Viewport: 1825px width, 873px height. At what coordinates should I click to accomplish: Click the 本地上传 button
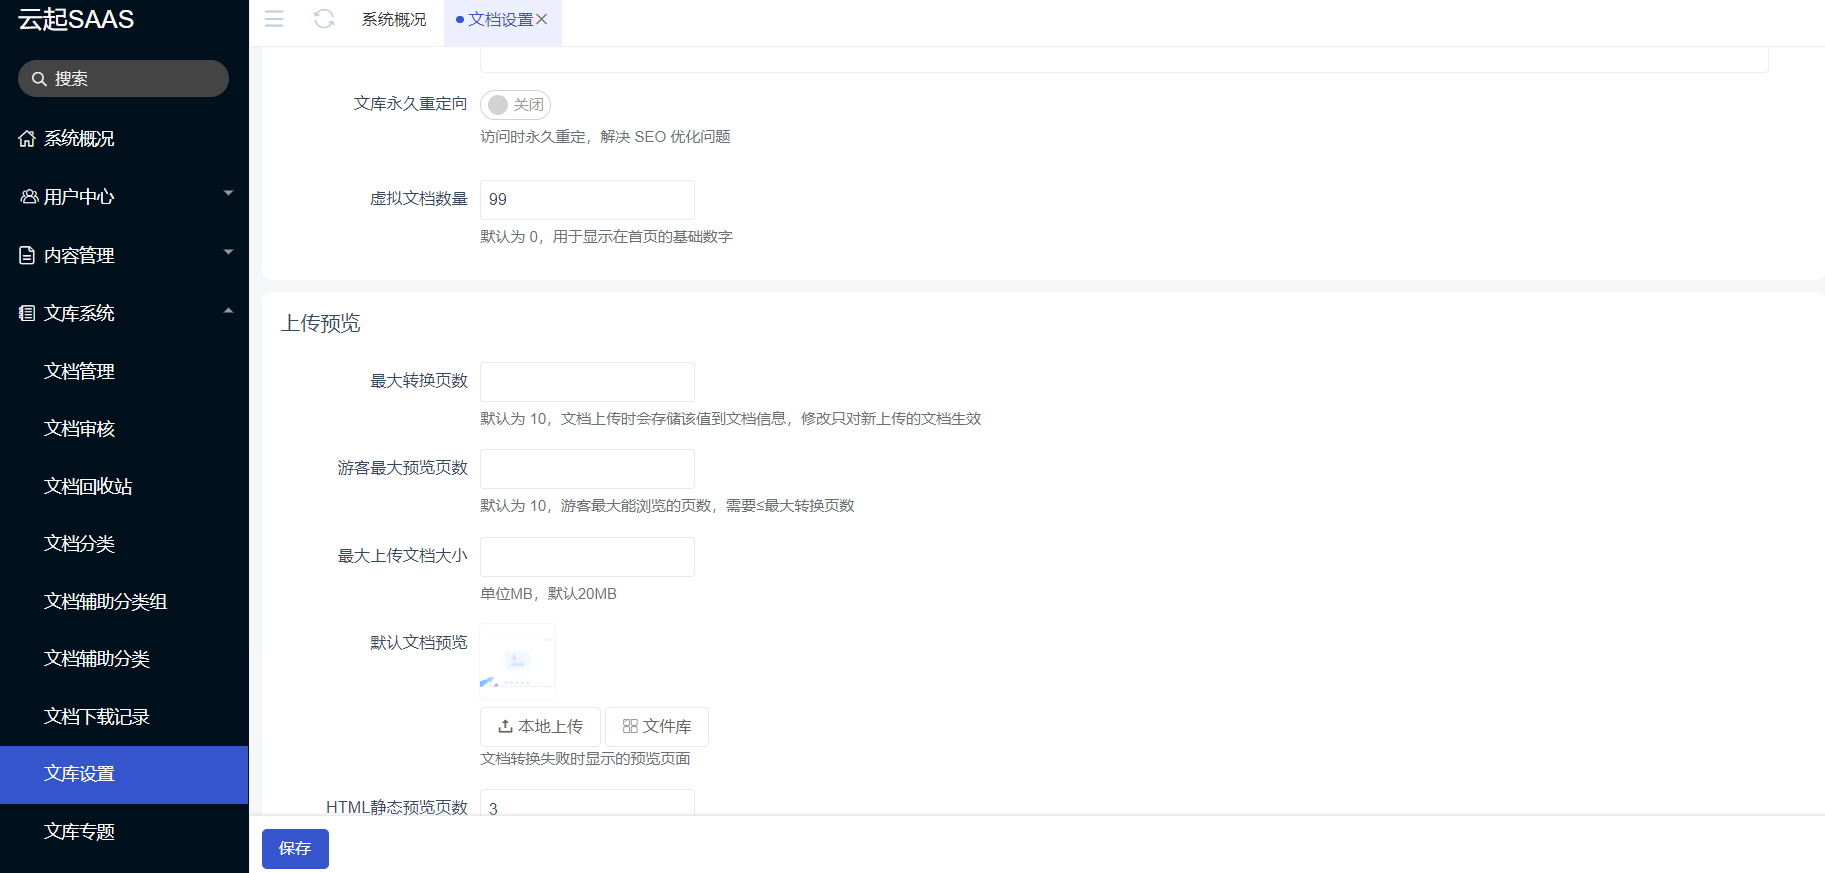(540, 727)
